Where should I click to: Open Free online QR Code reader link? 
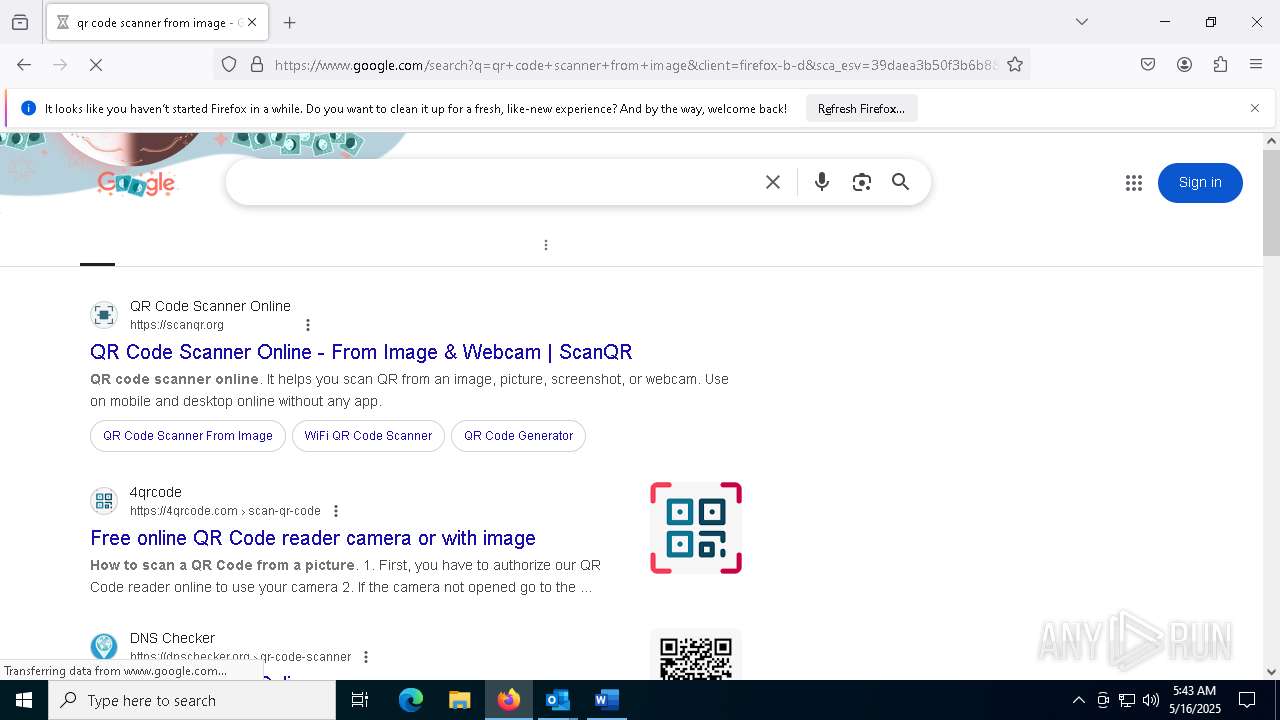pos(313,538)
